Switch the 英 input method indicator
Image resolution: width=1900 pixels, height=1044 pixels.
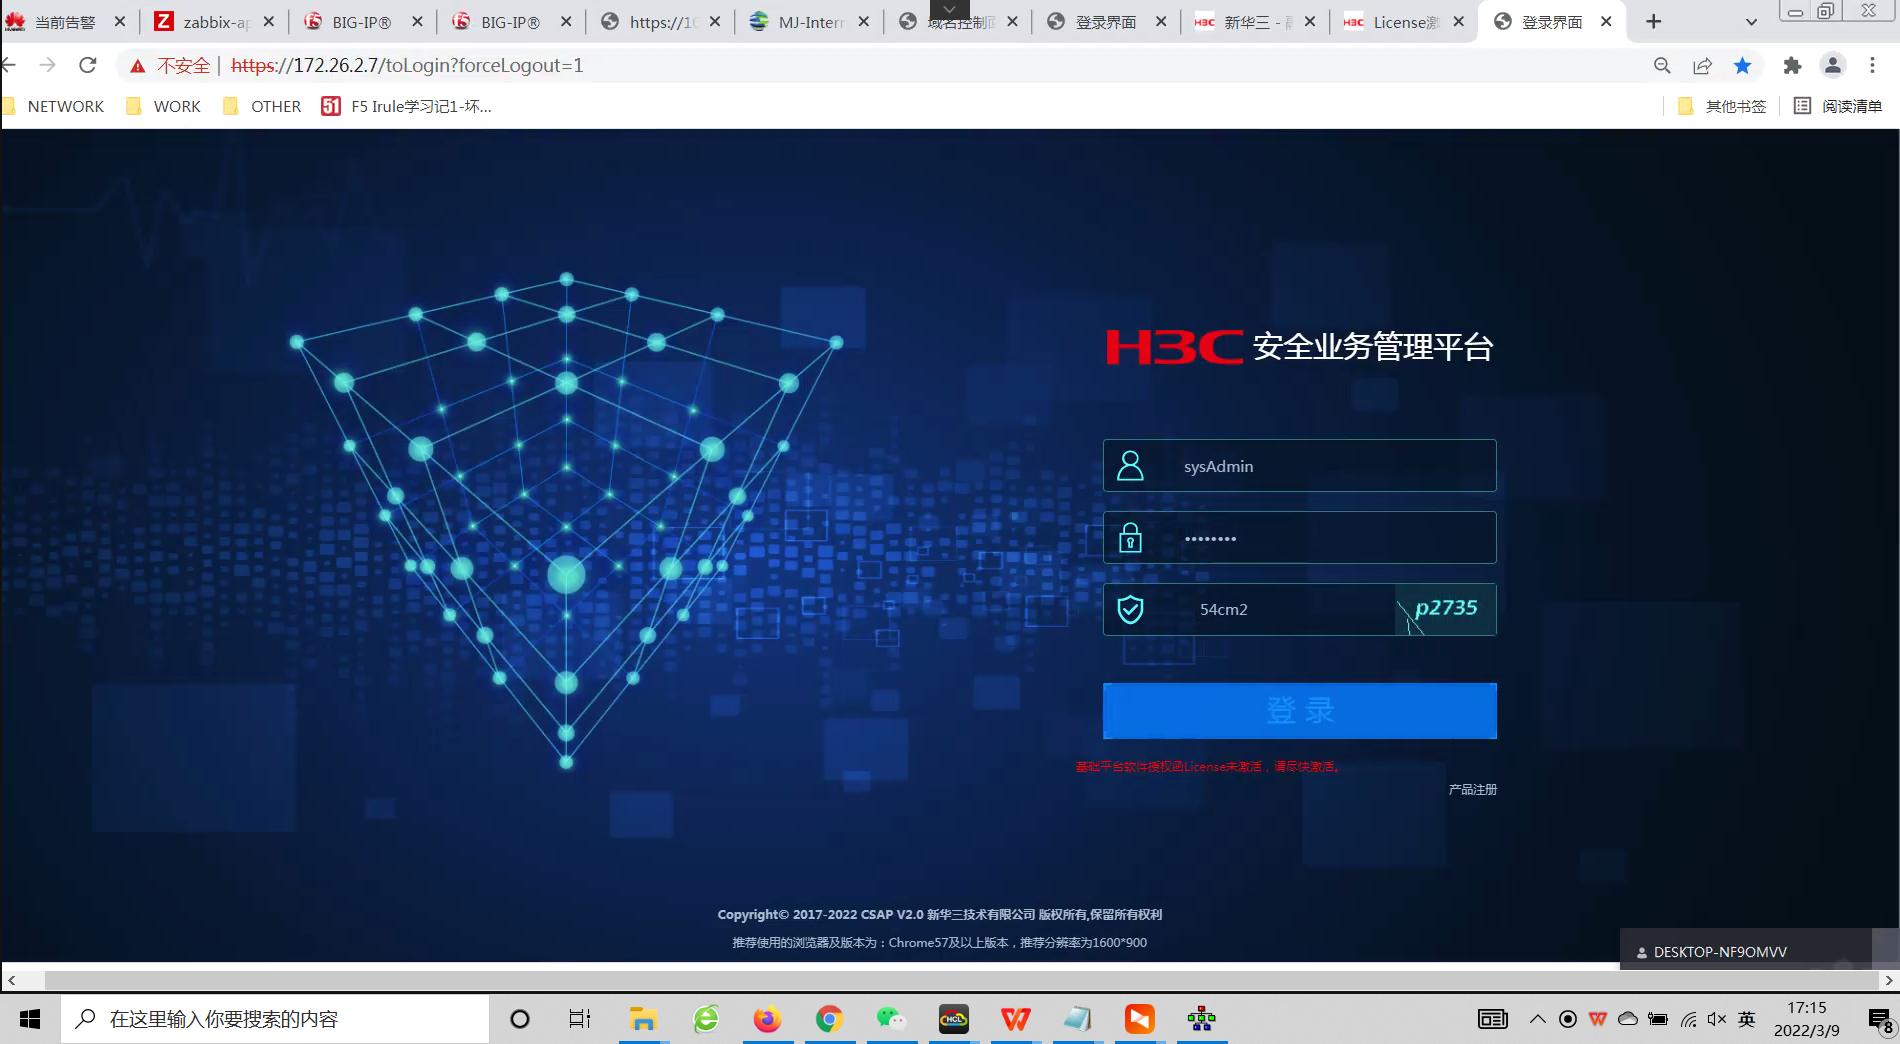pos(1747,1019)
